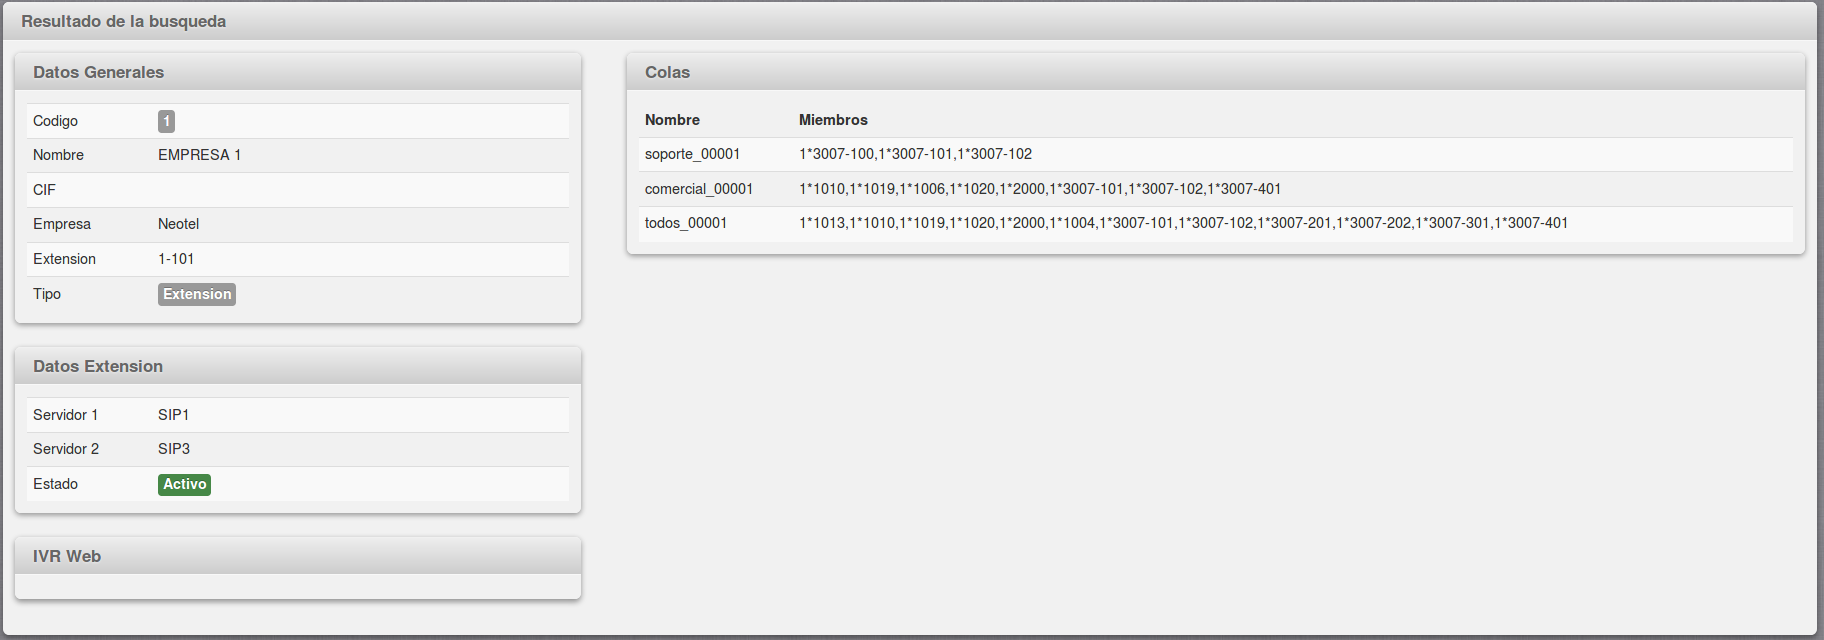Click the EMPRESA 1 name value
The height and width of the screenshot is (640, 1824).
(x=199, y=155)
